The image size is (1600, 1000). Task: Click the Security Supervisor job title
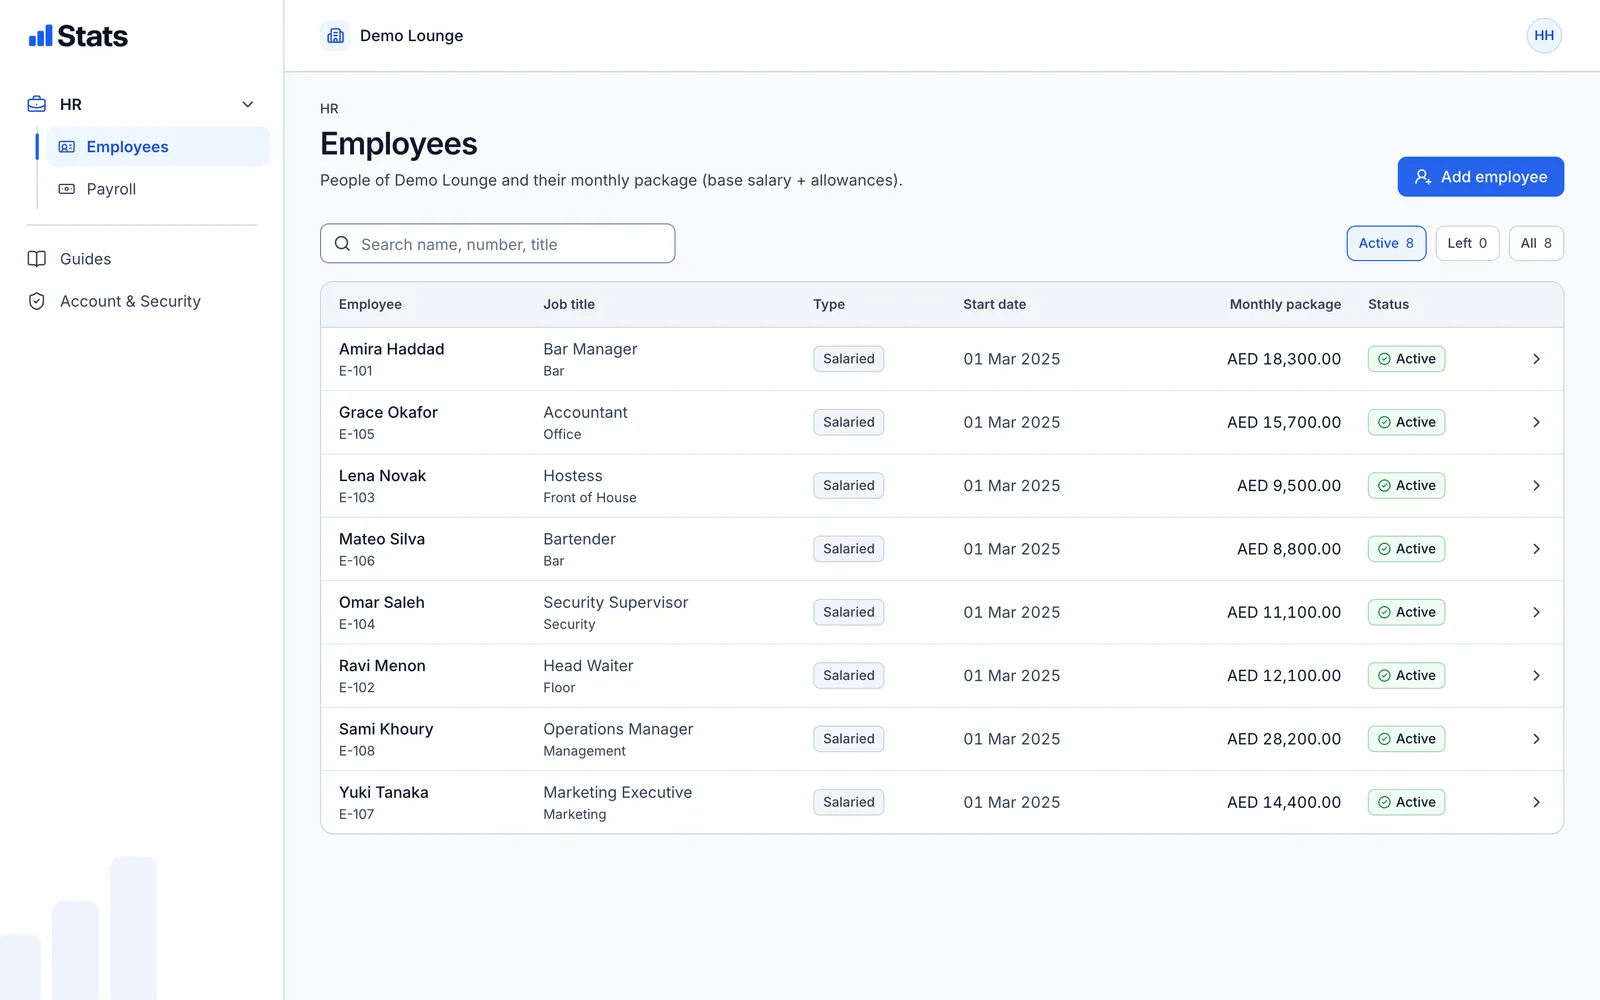[615, 602]
